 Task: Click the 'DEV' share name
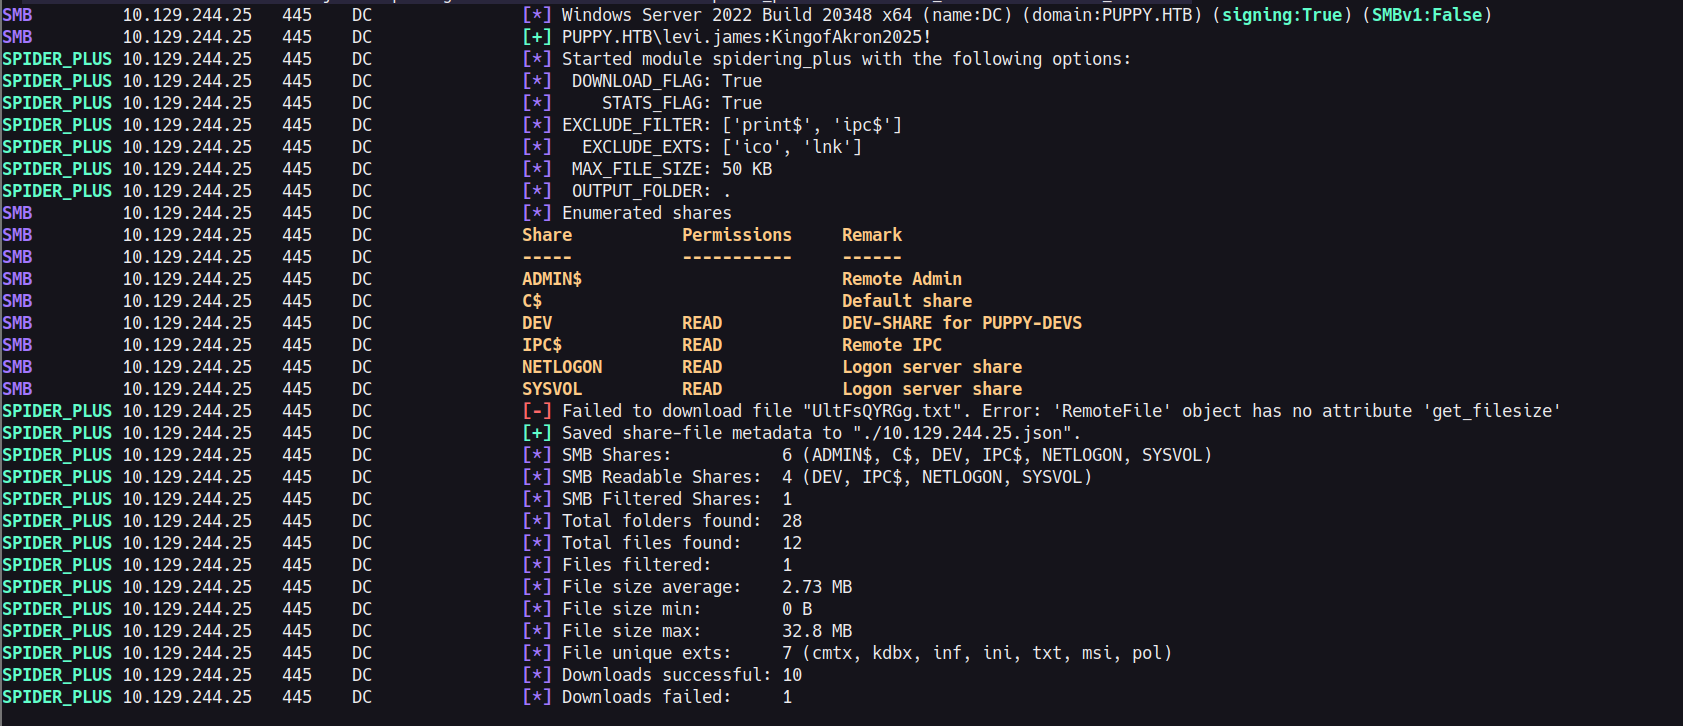537,323
